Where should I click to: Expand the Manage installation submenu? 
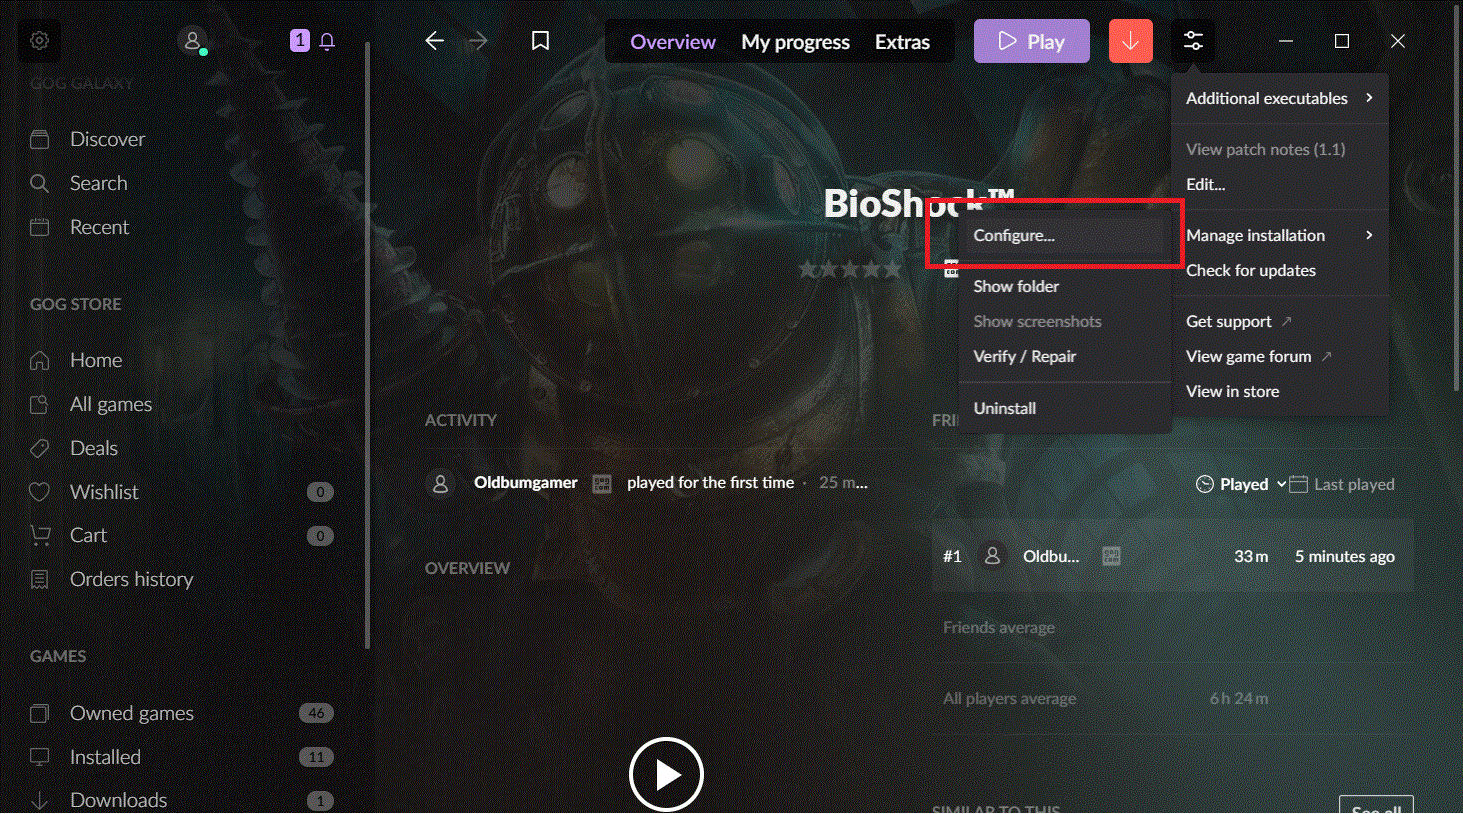(1279, 235)
